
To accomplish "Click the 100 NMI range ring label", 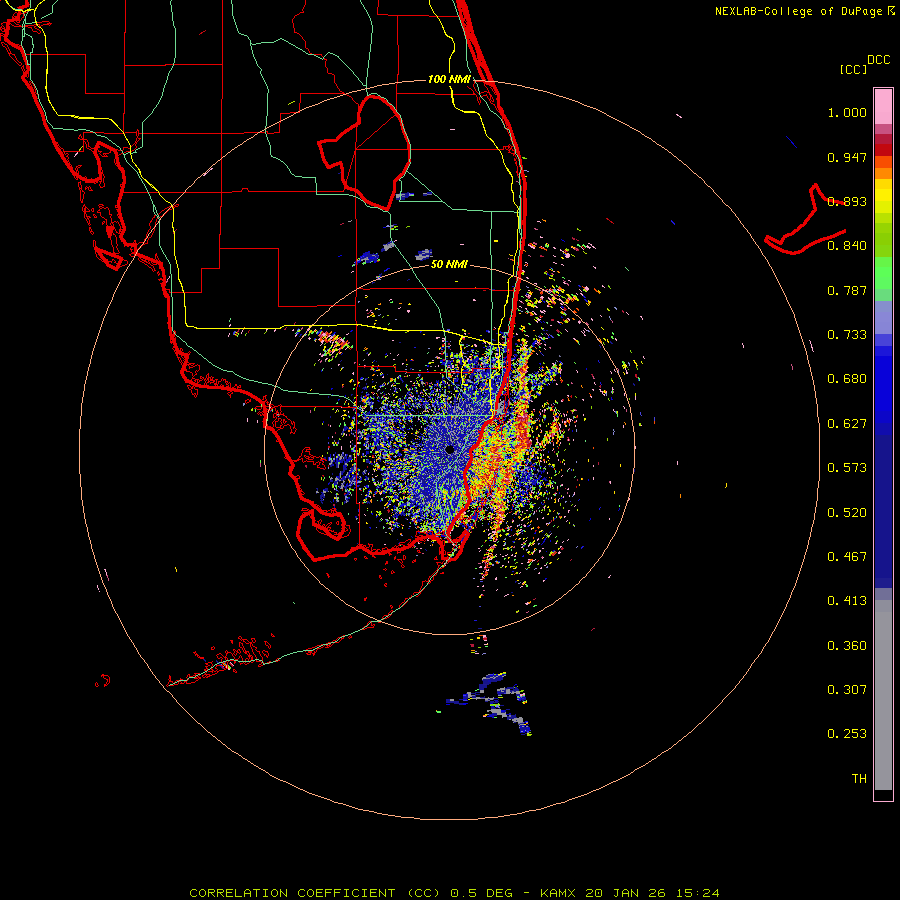I will [x=449, y=79].
